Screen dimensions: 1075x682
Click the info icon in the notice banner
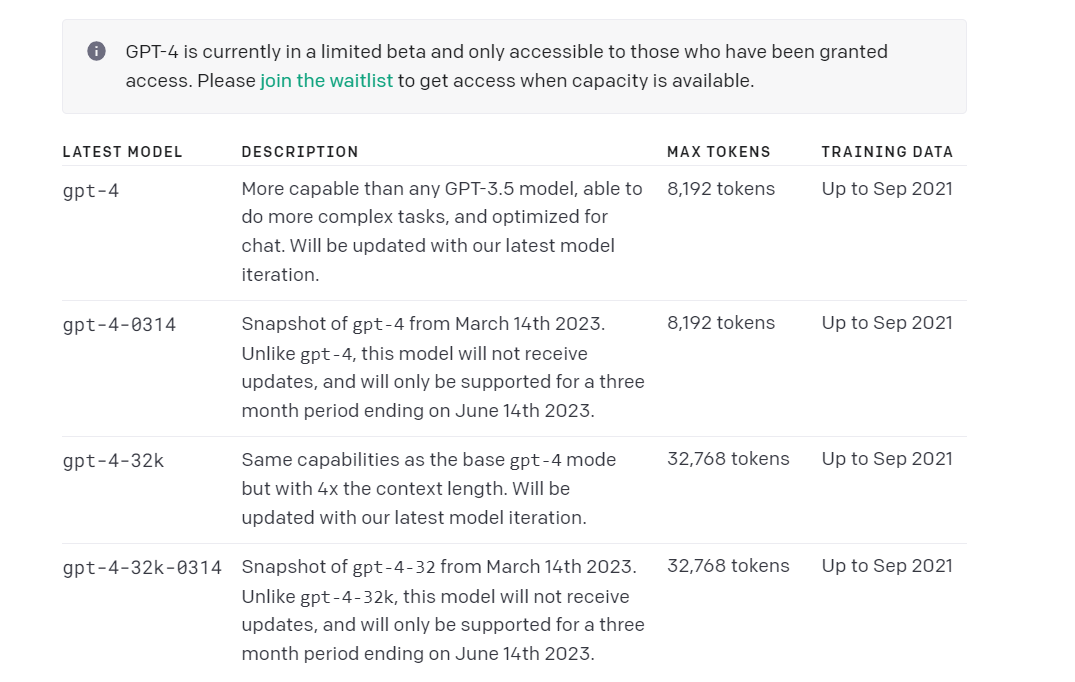click(97, 51)
